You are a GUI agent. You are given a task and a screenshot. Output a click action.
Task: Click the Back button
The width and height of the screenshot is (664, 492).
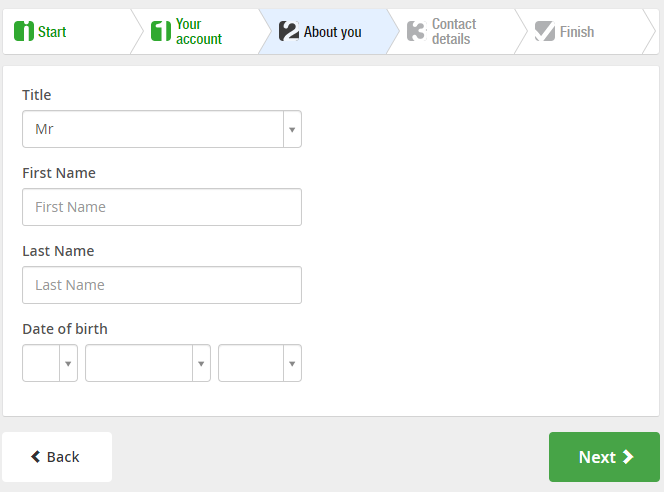tap(57, 457)
